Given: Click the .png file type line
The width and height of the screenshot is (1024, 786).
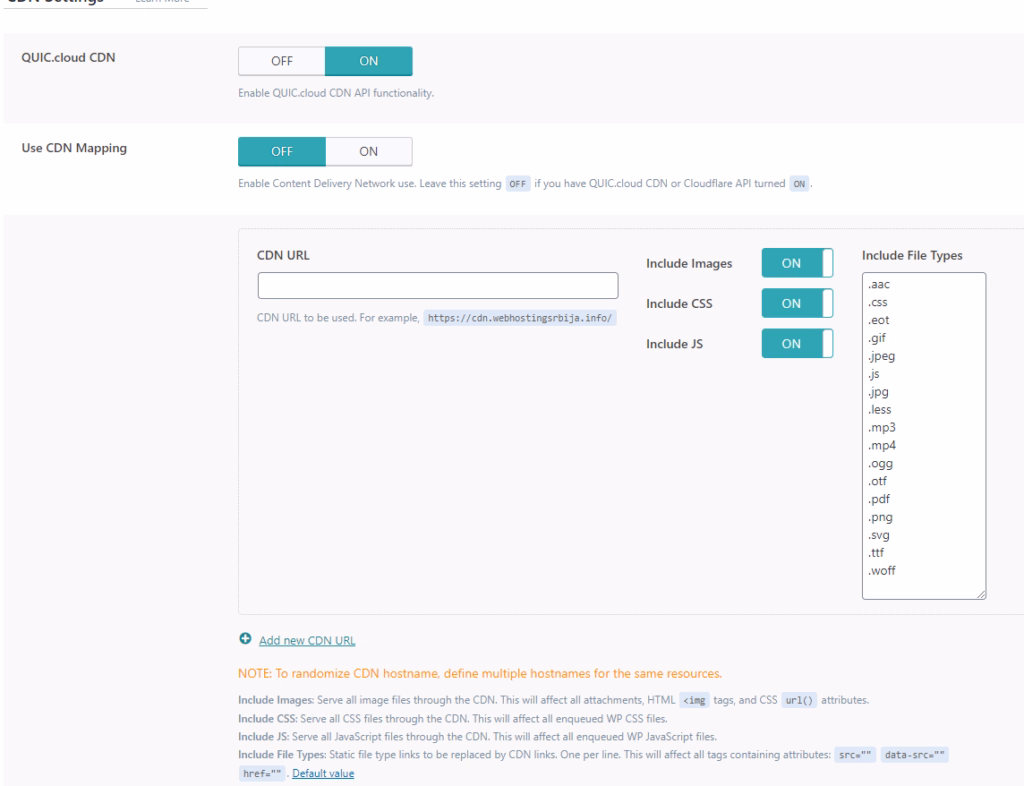Looking at the screenshot, I should click(880, 517).
